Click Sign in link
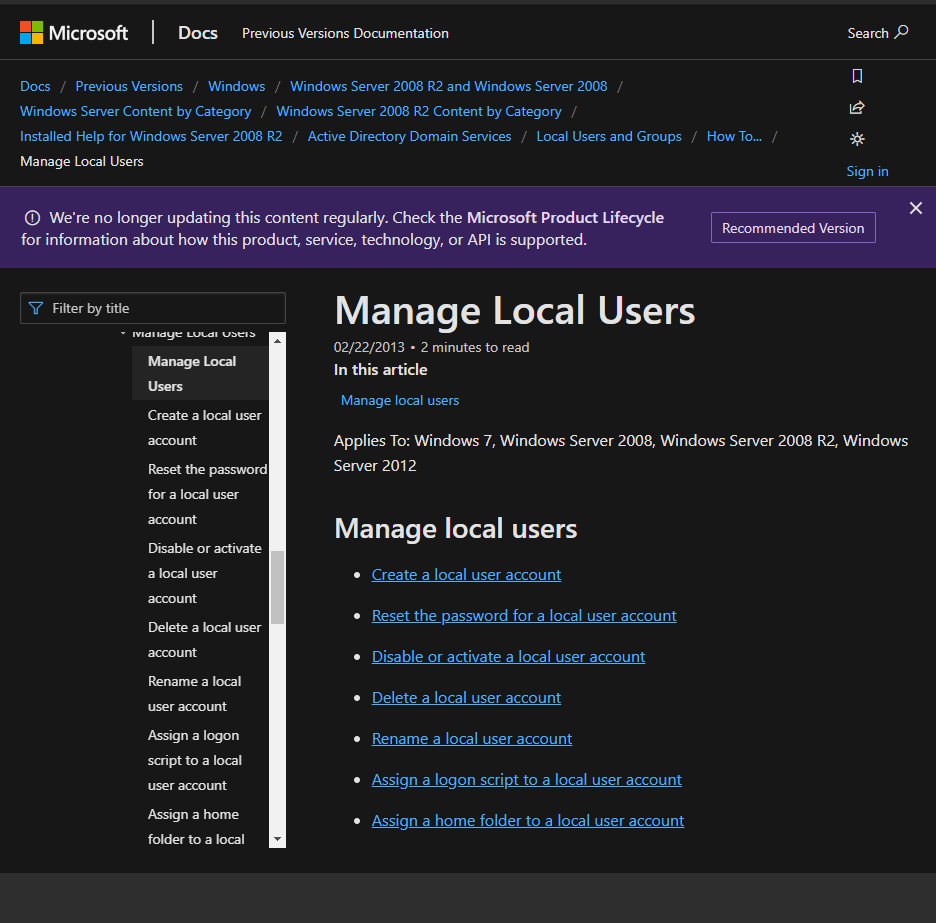 coord(867,171)
